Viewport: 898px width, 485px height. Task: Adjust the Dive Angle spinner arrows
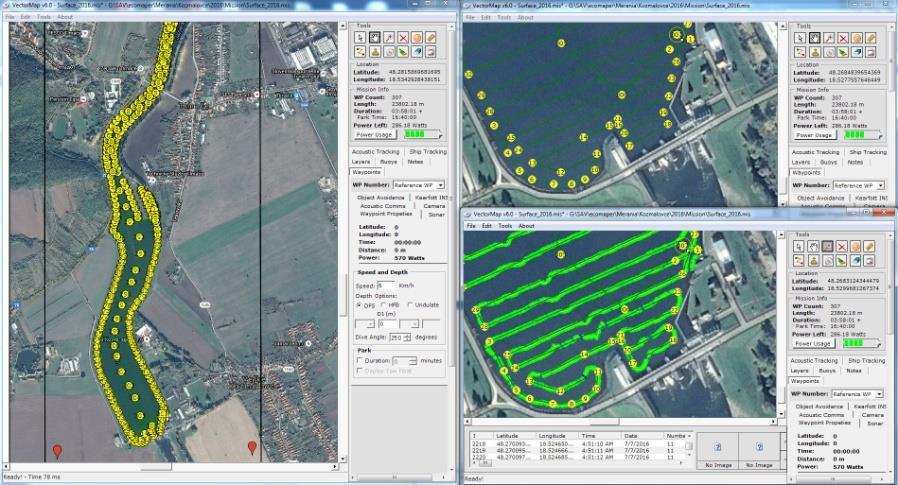(x=407, y=338)
